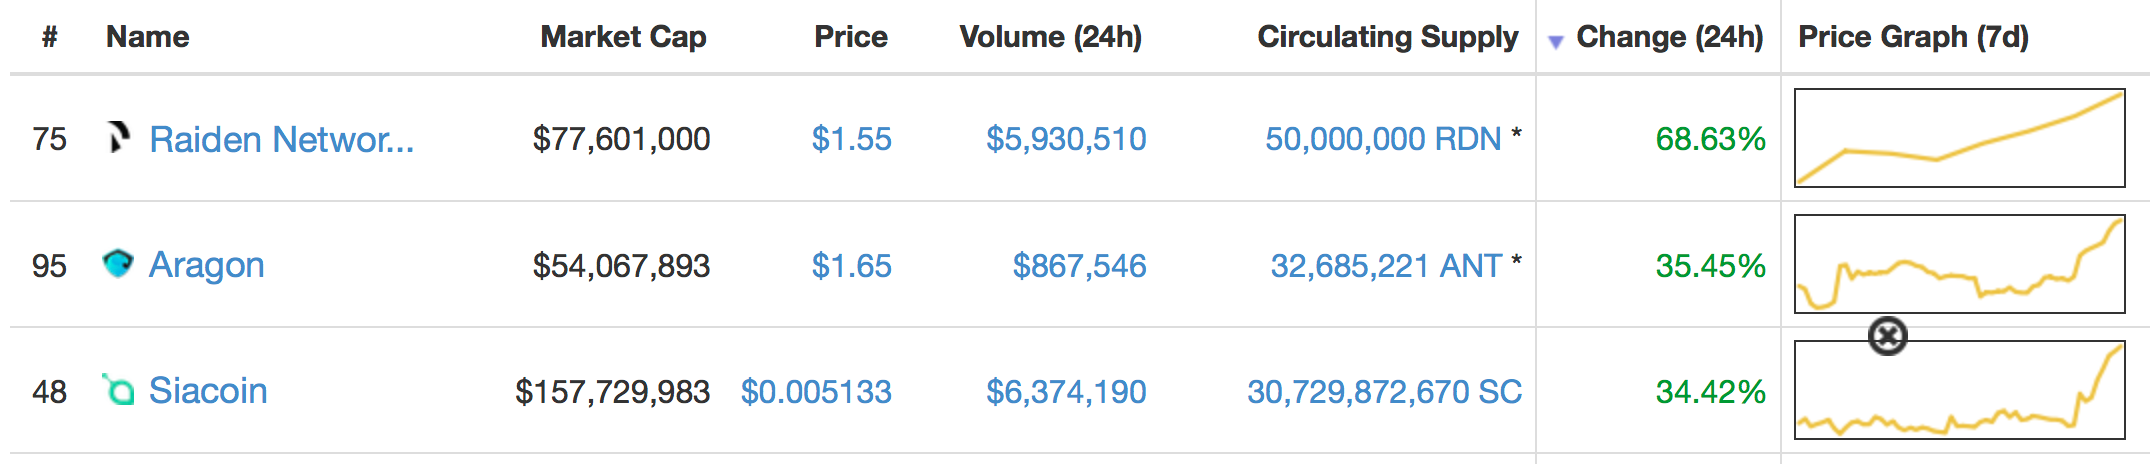Sort by the # rank column header
Screen dimensions: 2150x464
pos(50,37)
